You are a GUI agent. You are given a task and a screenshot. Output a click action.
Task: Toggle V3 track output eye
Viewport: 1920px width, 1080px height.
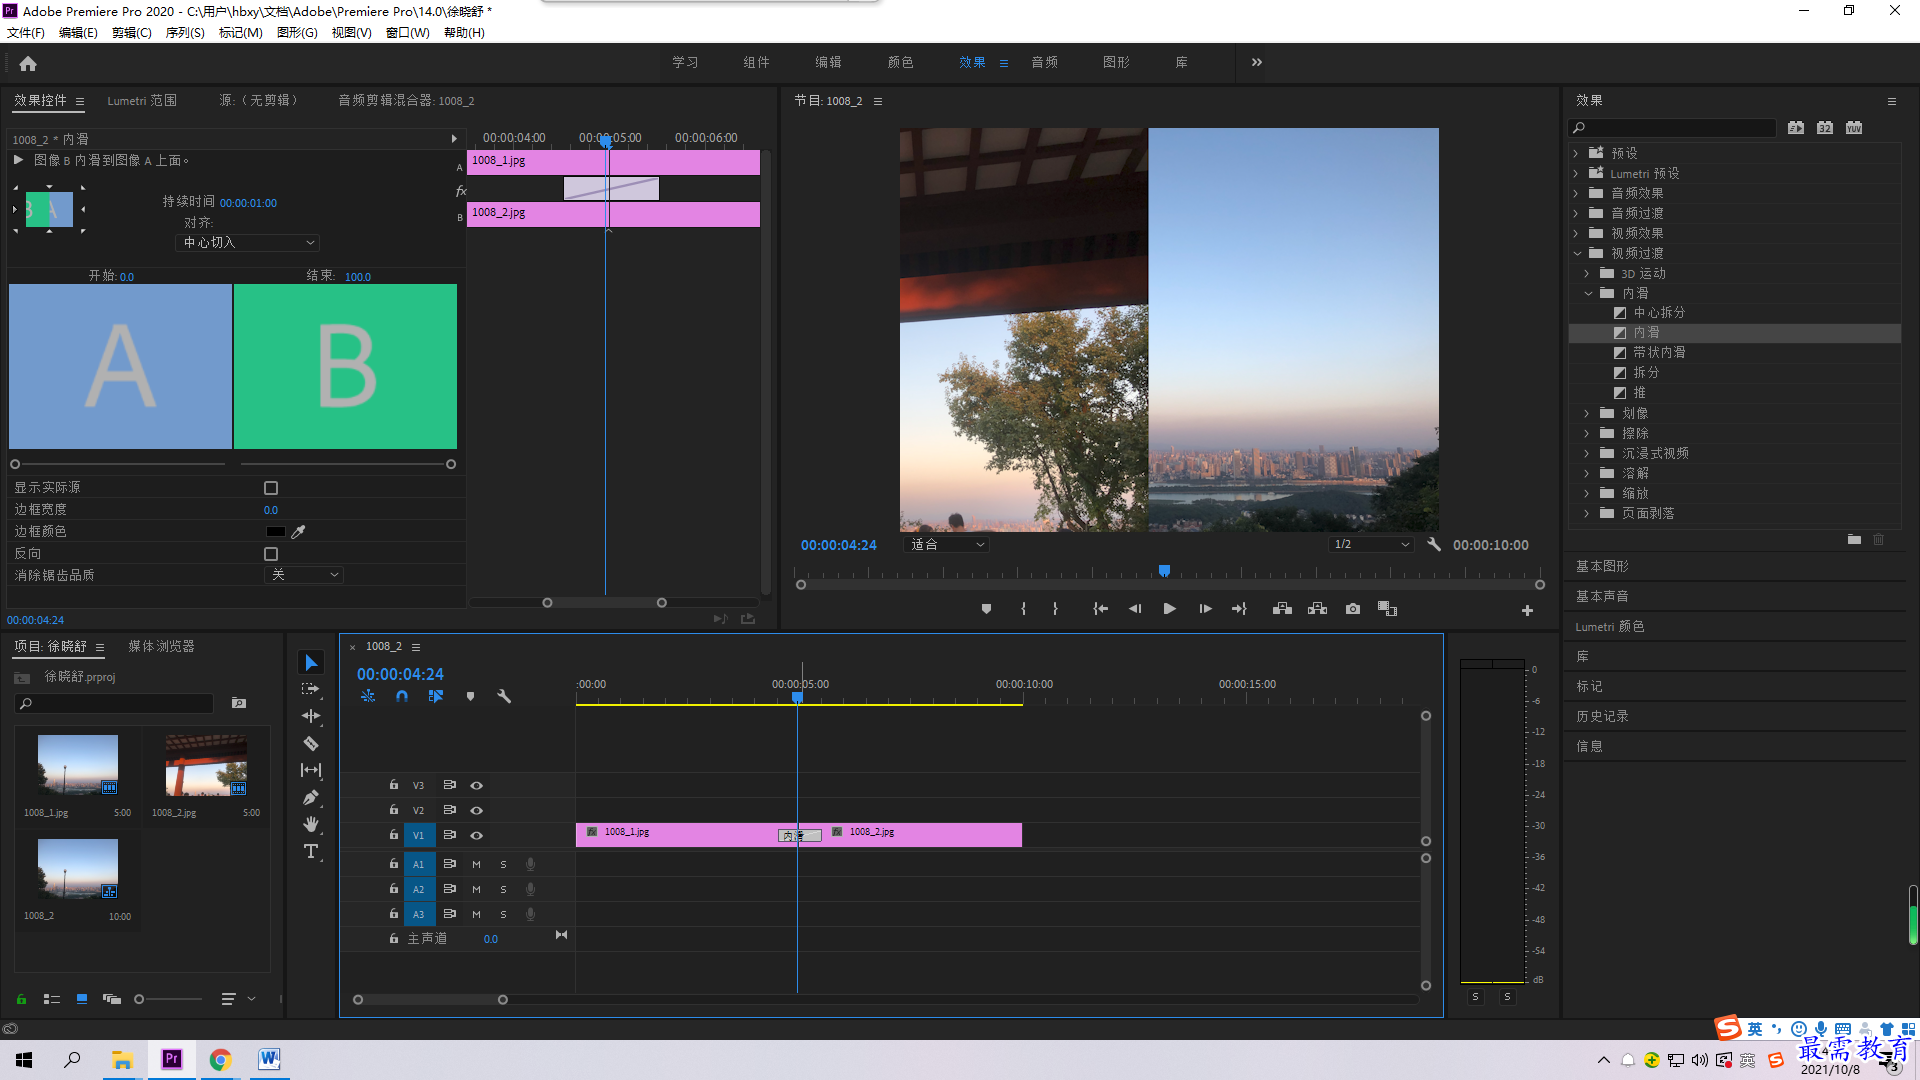click(477, 786)
